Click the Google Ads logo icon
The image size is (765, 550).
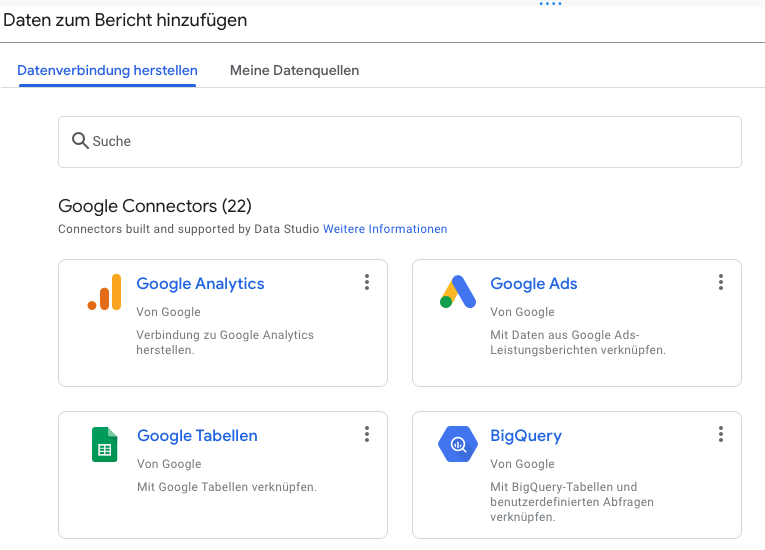(458, 292)
